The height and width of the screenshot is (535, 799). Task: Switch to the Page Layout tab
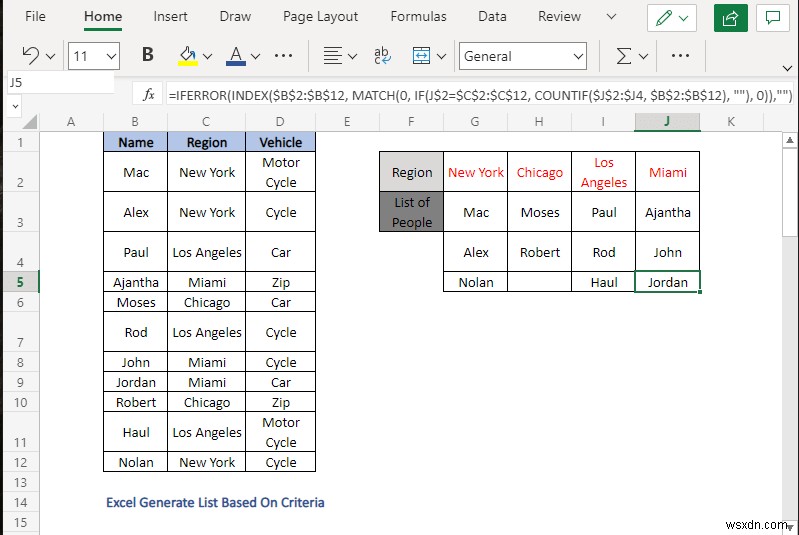pyautogui.click(x=321, y=16)
